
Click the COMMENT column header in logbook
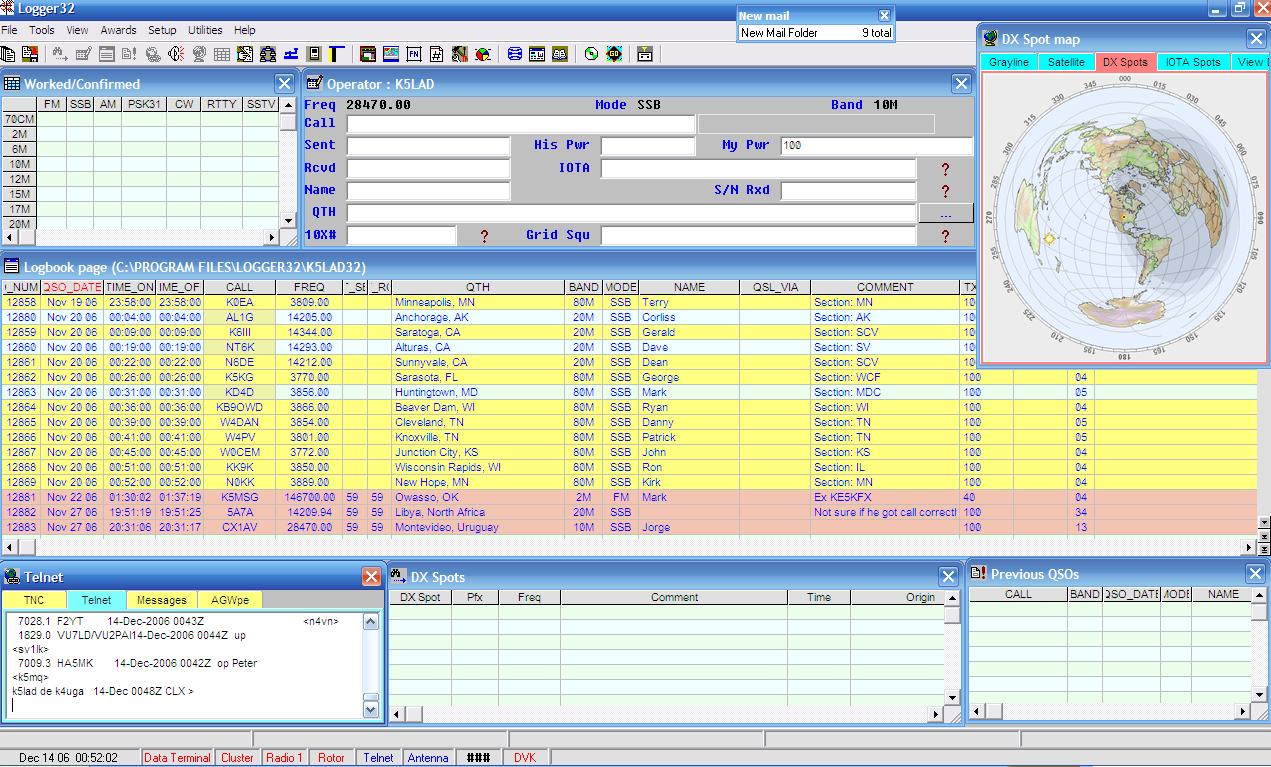(885, 287)
